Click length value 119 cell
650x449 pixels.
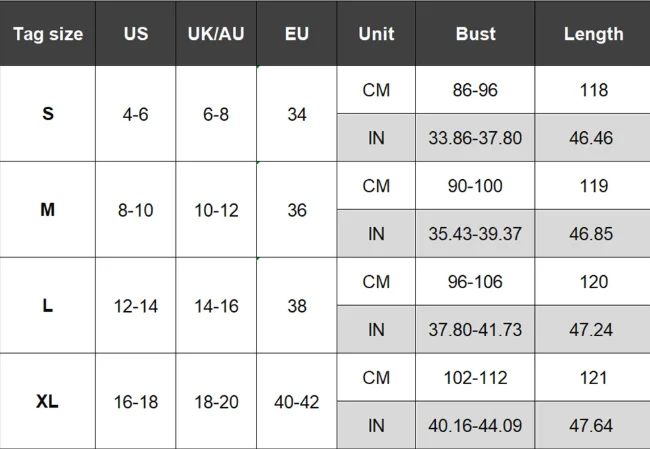[x=593, y=186]
